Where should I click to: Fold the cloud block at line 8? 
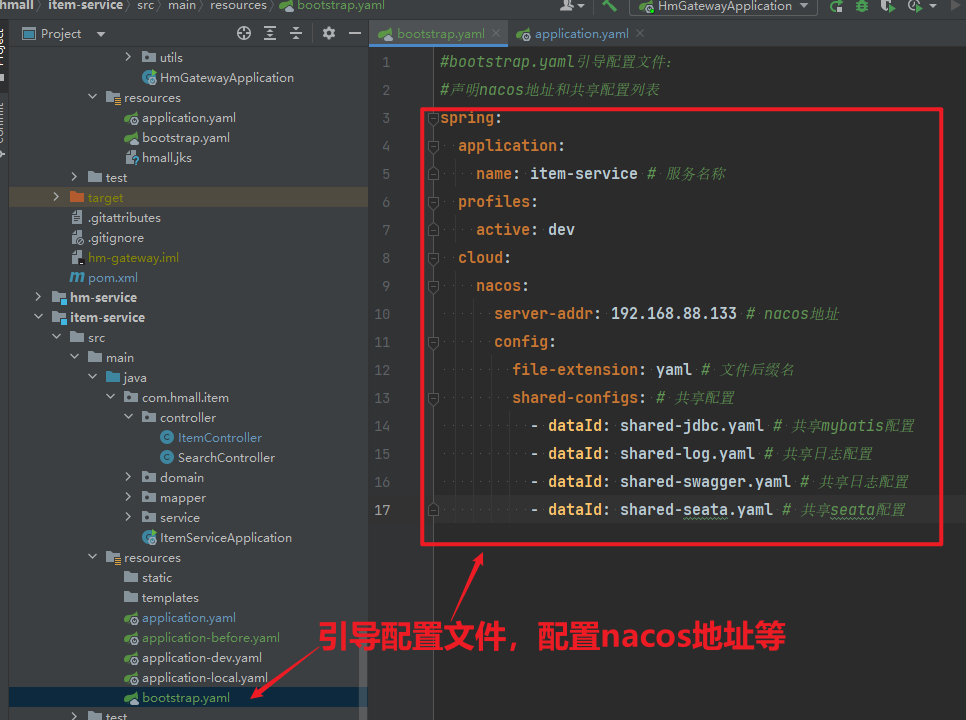(x=433, y=258)
